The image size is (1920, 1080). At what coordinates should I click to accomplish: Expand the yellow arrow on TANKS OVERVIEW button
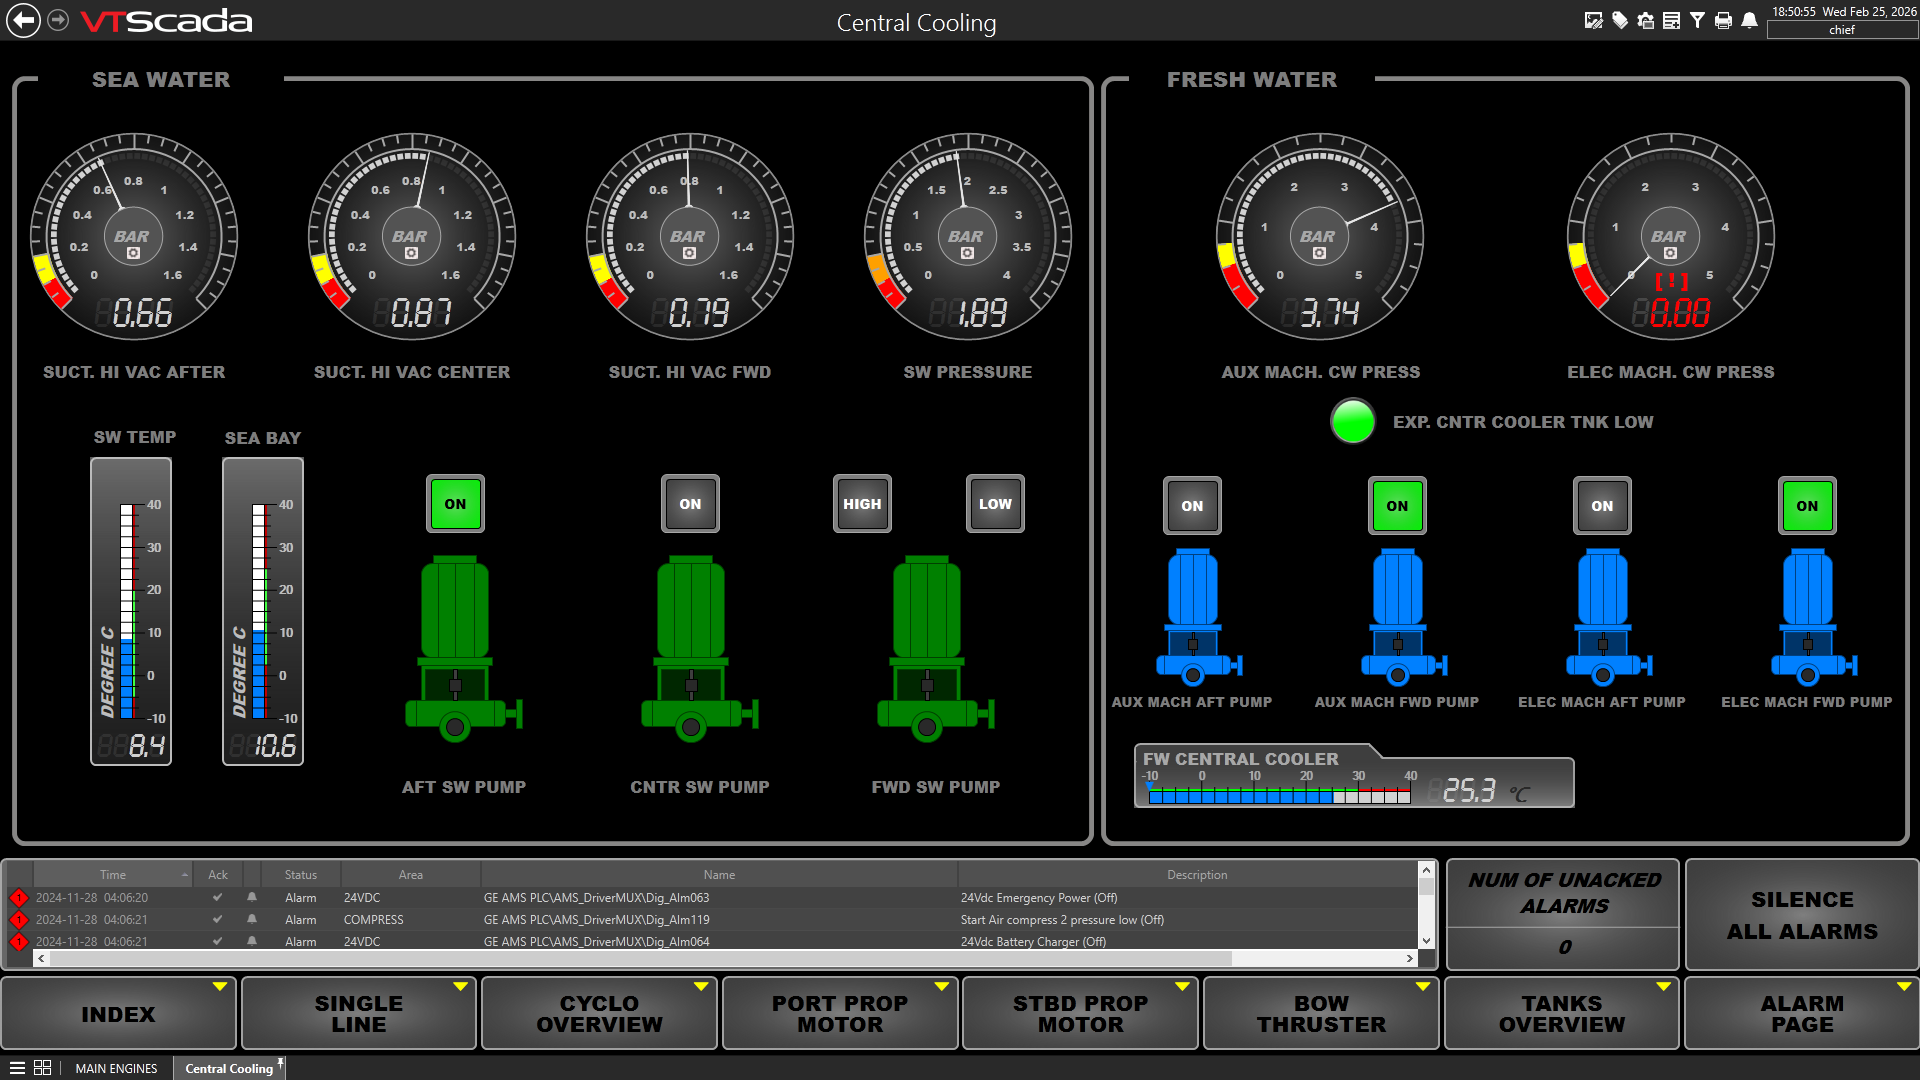point(1663,987)
